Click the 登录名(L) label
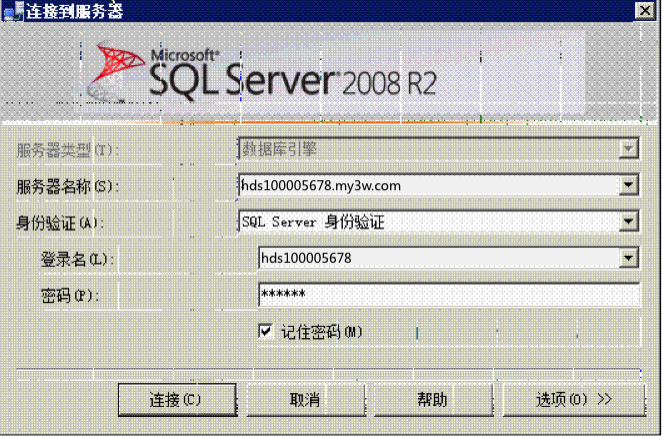This screenshot has height=436, width=662. tap(78, 260)
